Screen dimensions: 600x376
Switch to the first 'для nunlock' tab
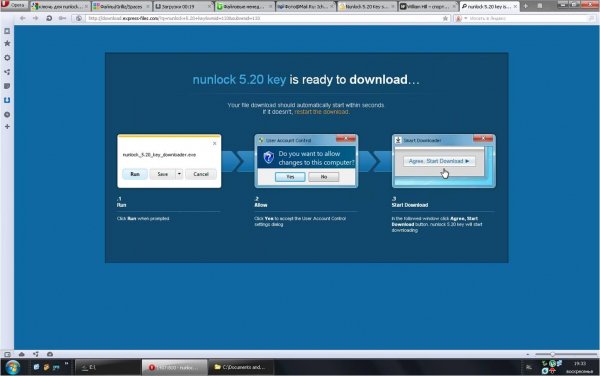pos(60,7)
